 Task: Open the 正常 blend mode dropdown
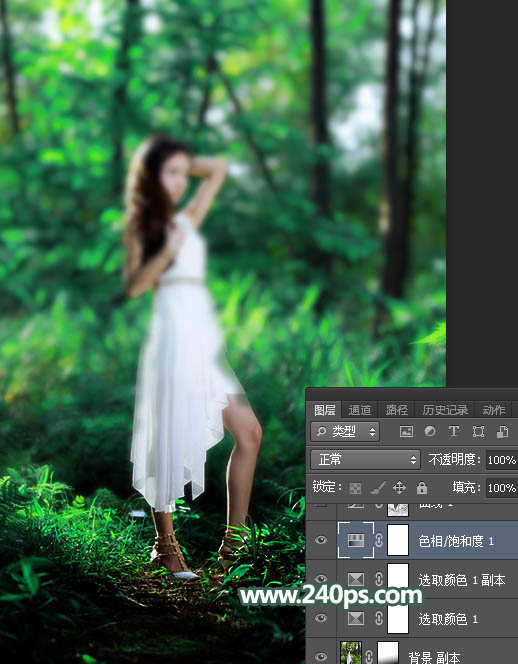tap(365, 459)
